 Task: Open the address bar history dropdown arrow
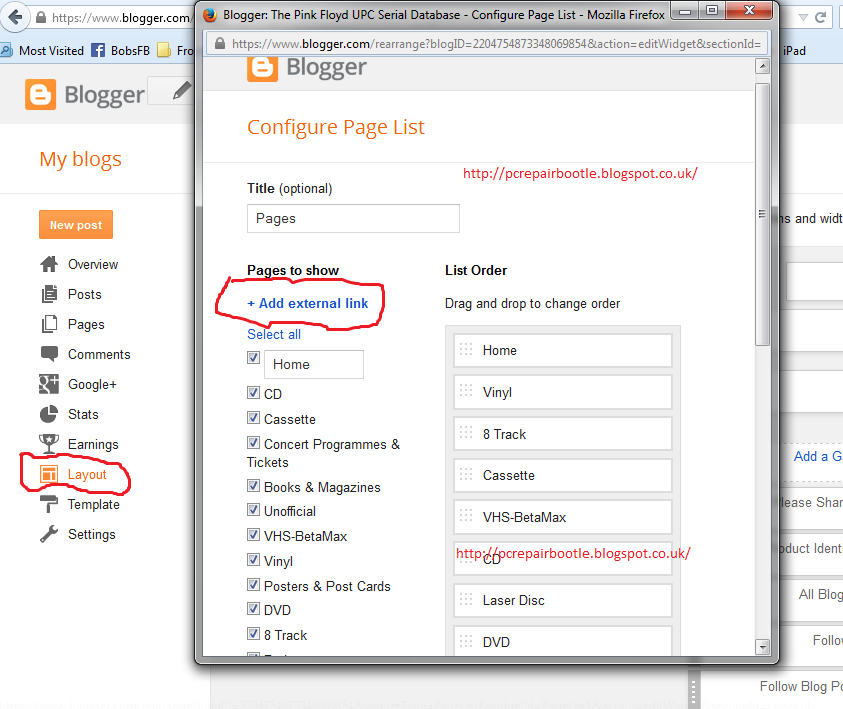coord(803,17)
